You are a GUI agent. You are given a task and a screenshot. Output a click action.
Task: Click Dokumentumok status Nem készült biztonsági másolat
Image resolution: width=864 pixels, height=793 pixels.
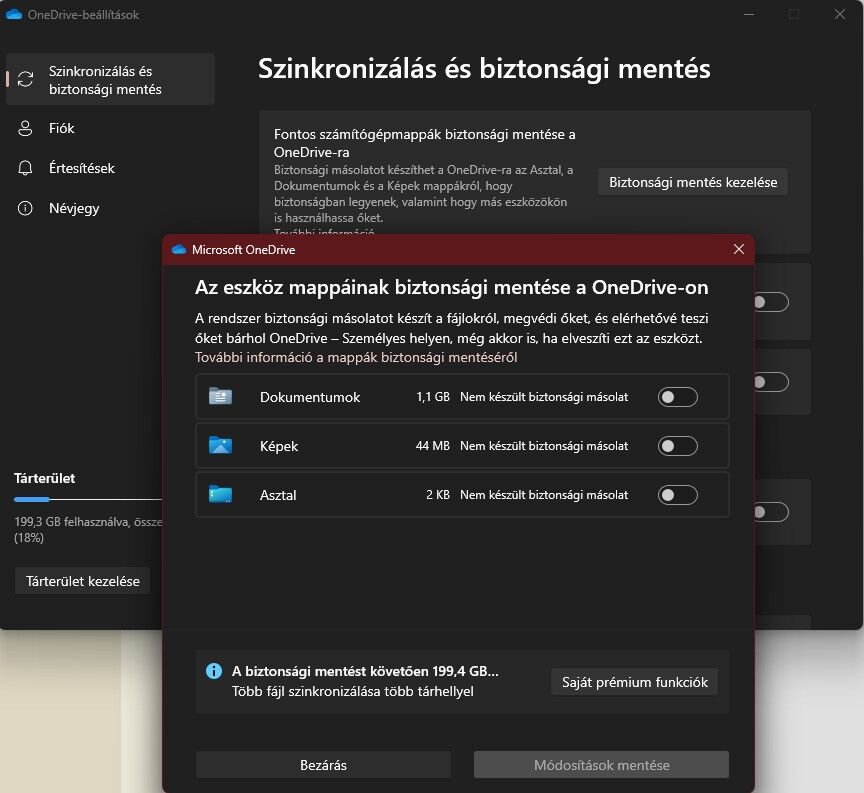544,397
